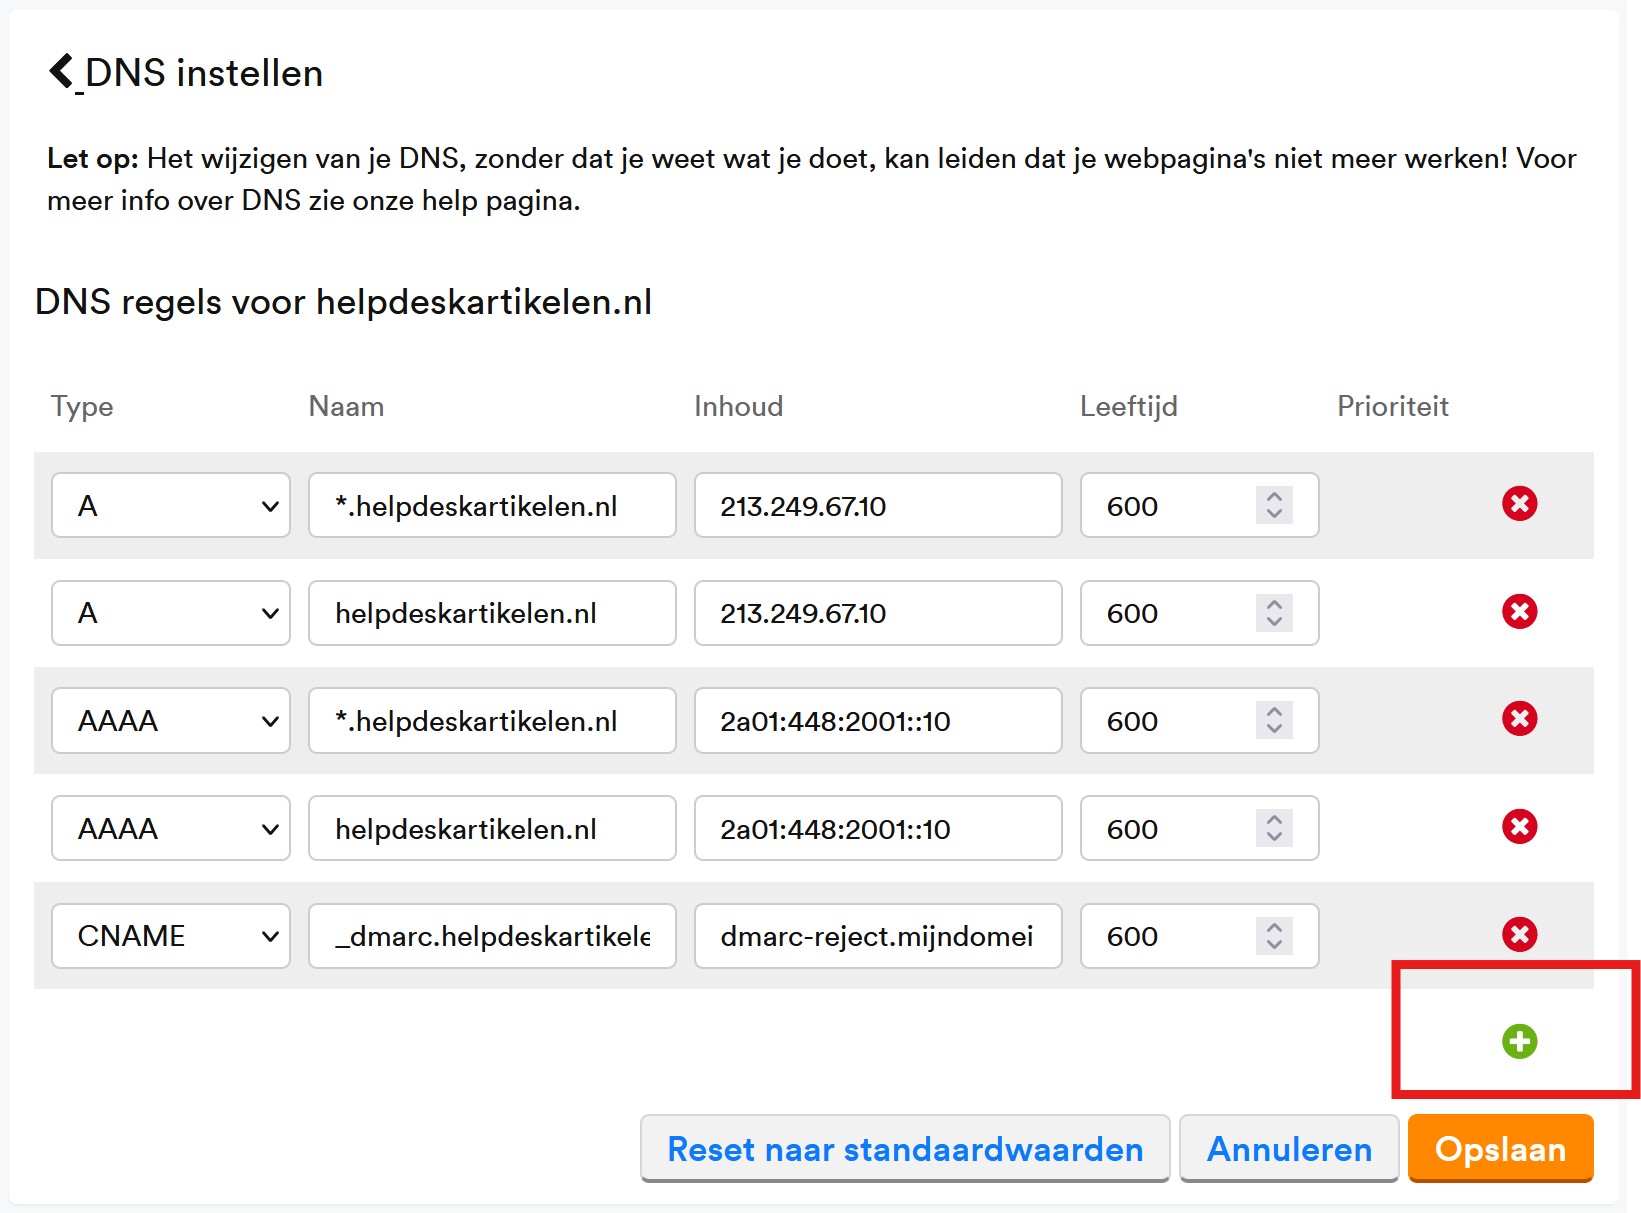This screenshot has width=1641, height=1213.
Task: Focus the Naam field containing _dmarc.helpdeskartikelen
Action: pos(492,936)
